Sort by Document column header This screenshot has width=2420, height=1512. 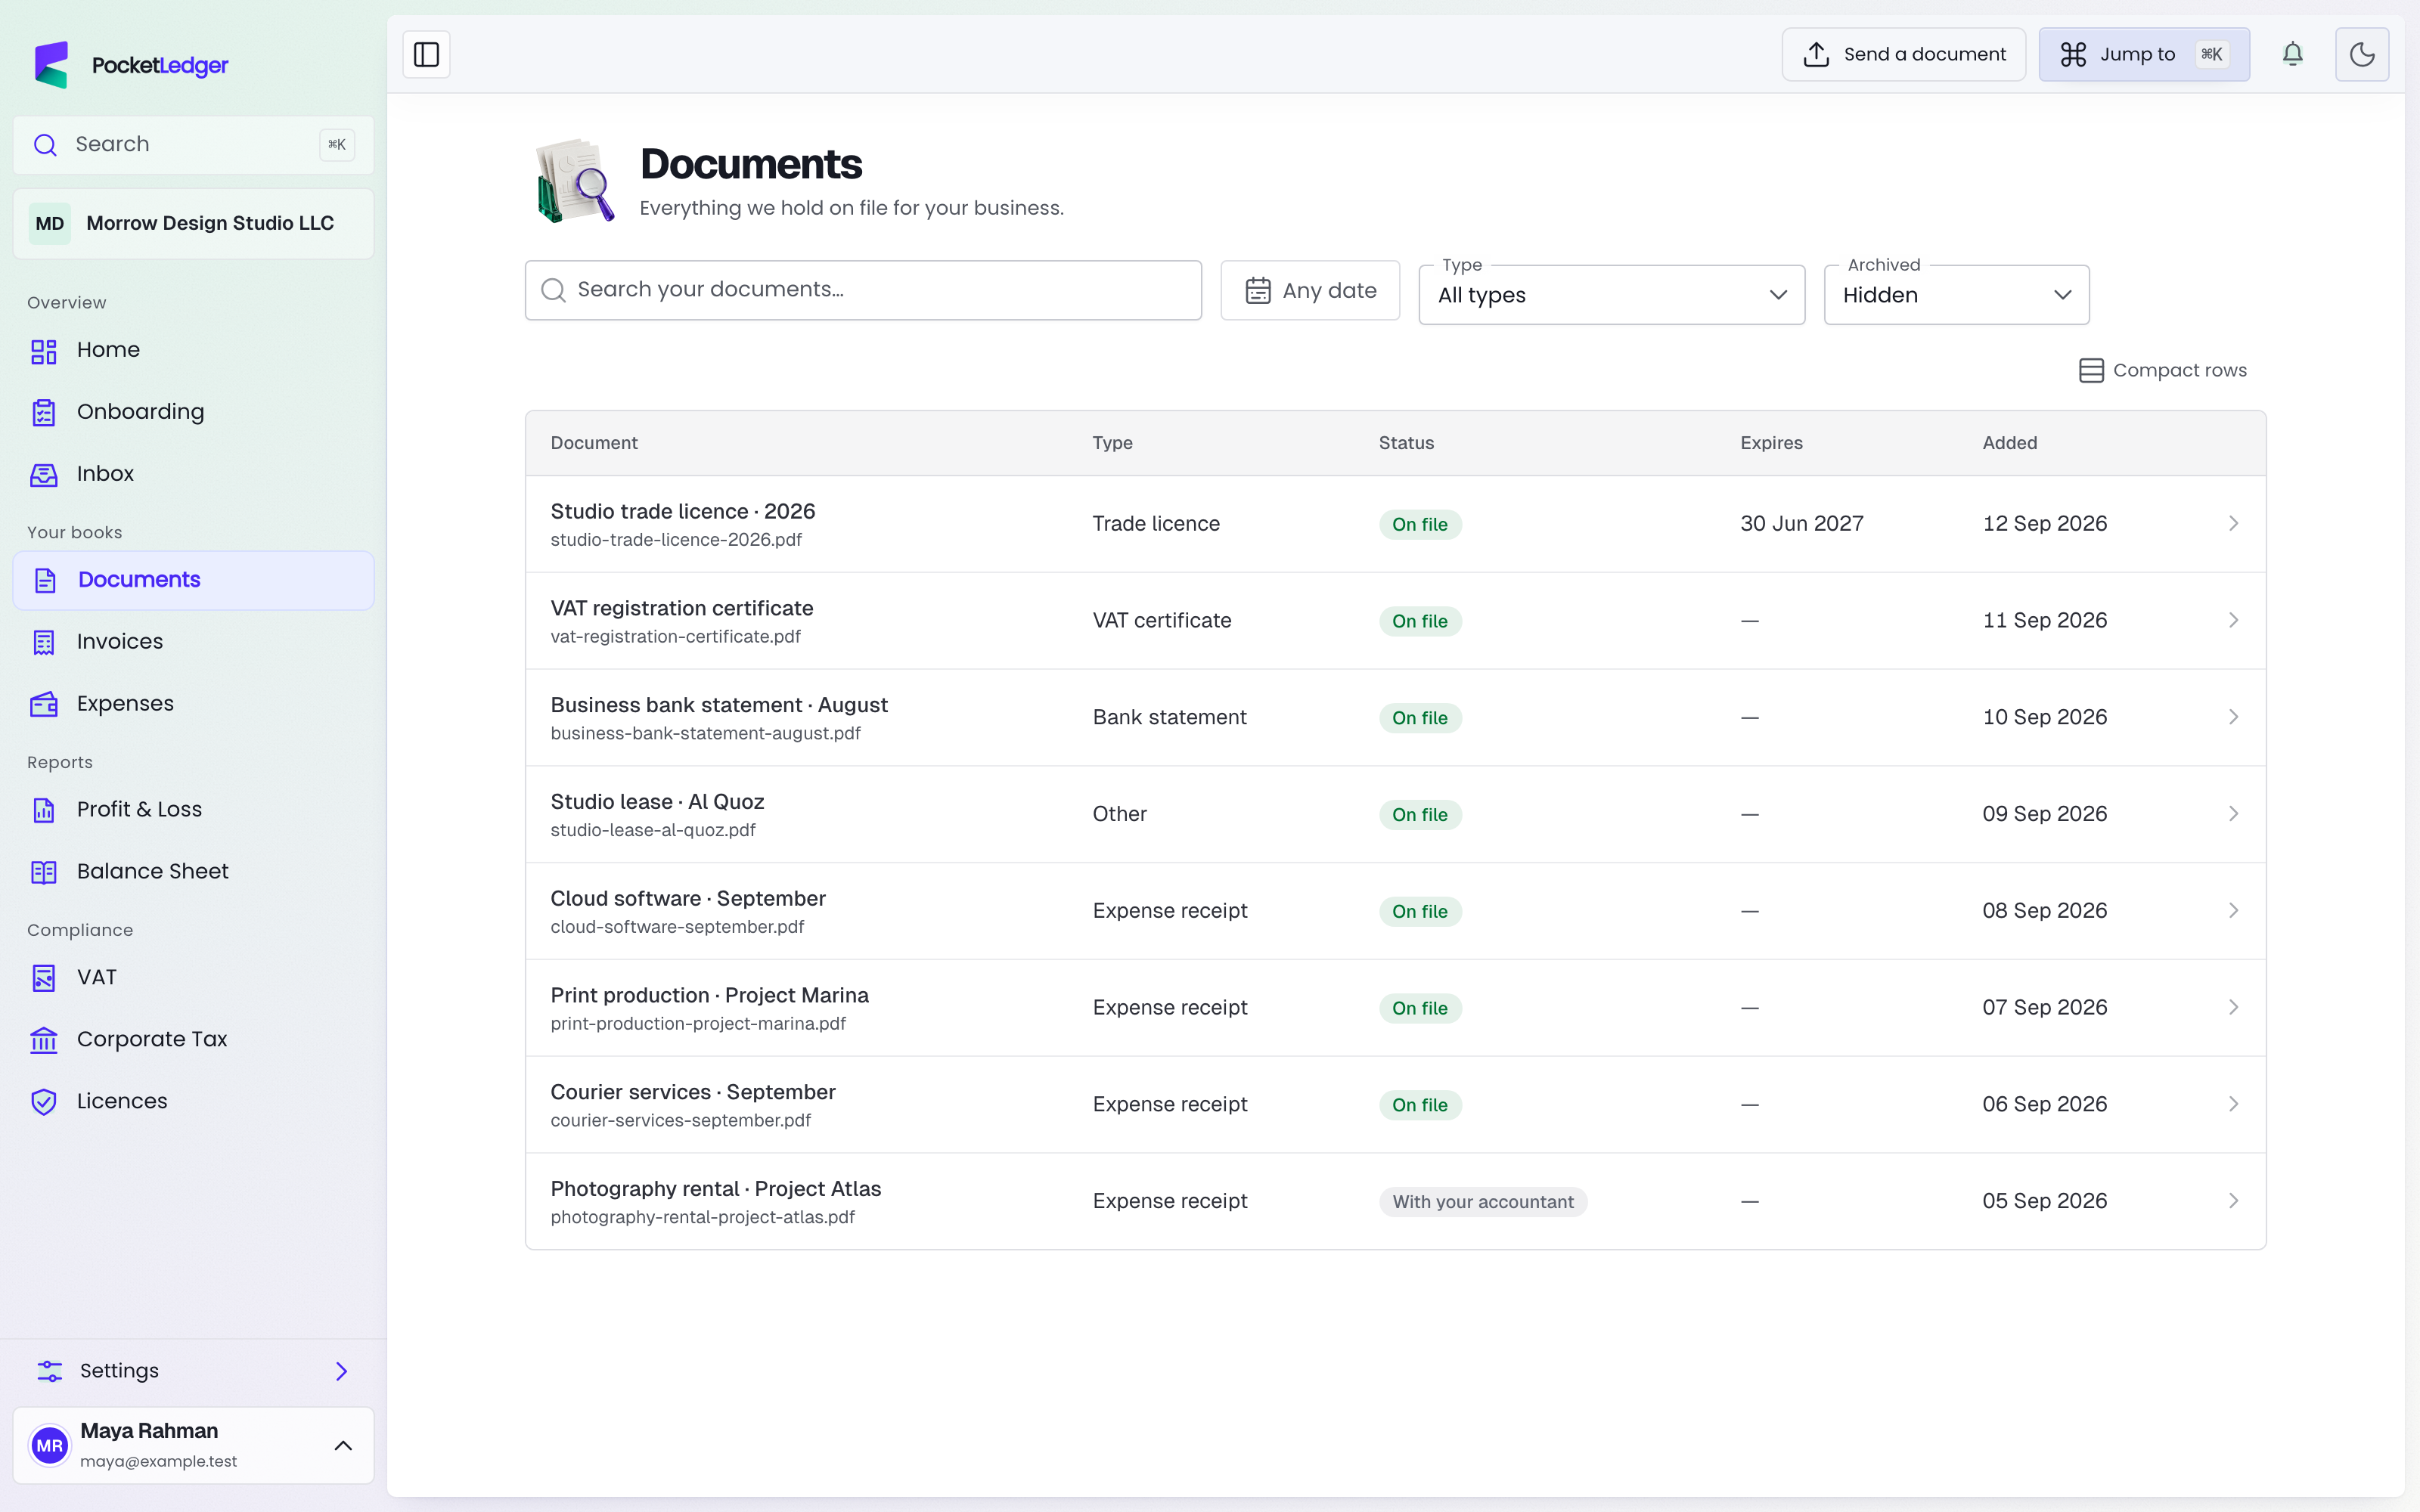coord(593,443)
